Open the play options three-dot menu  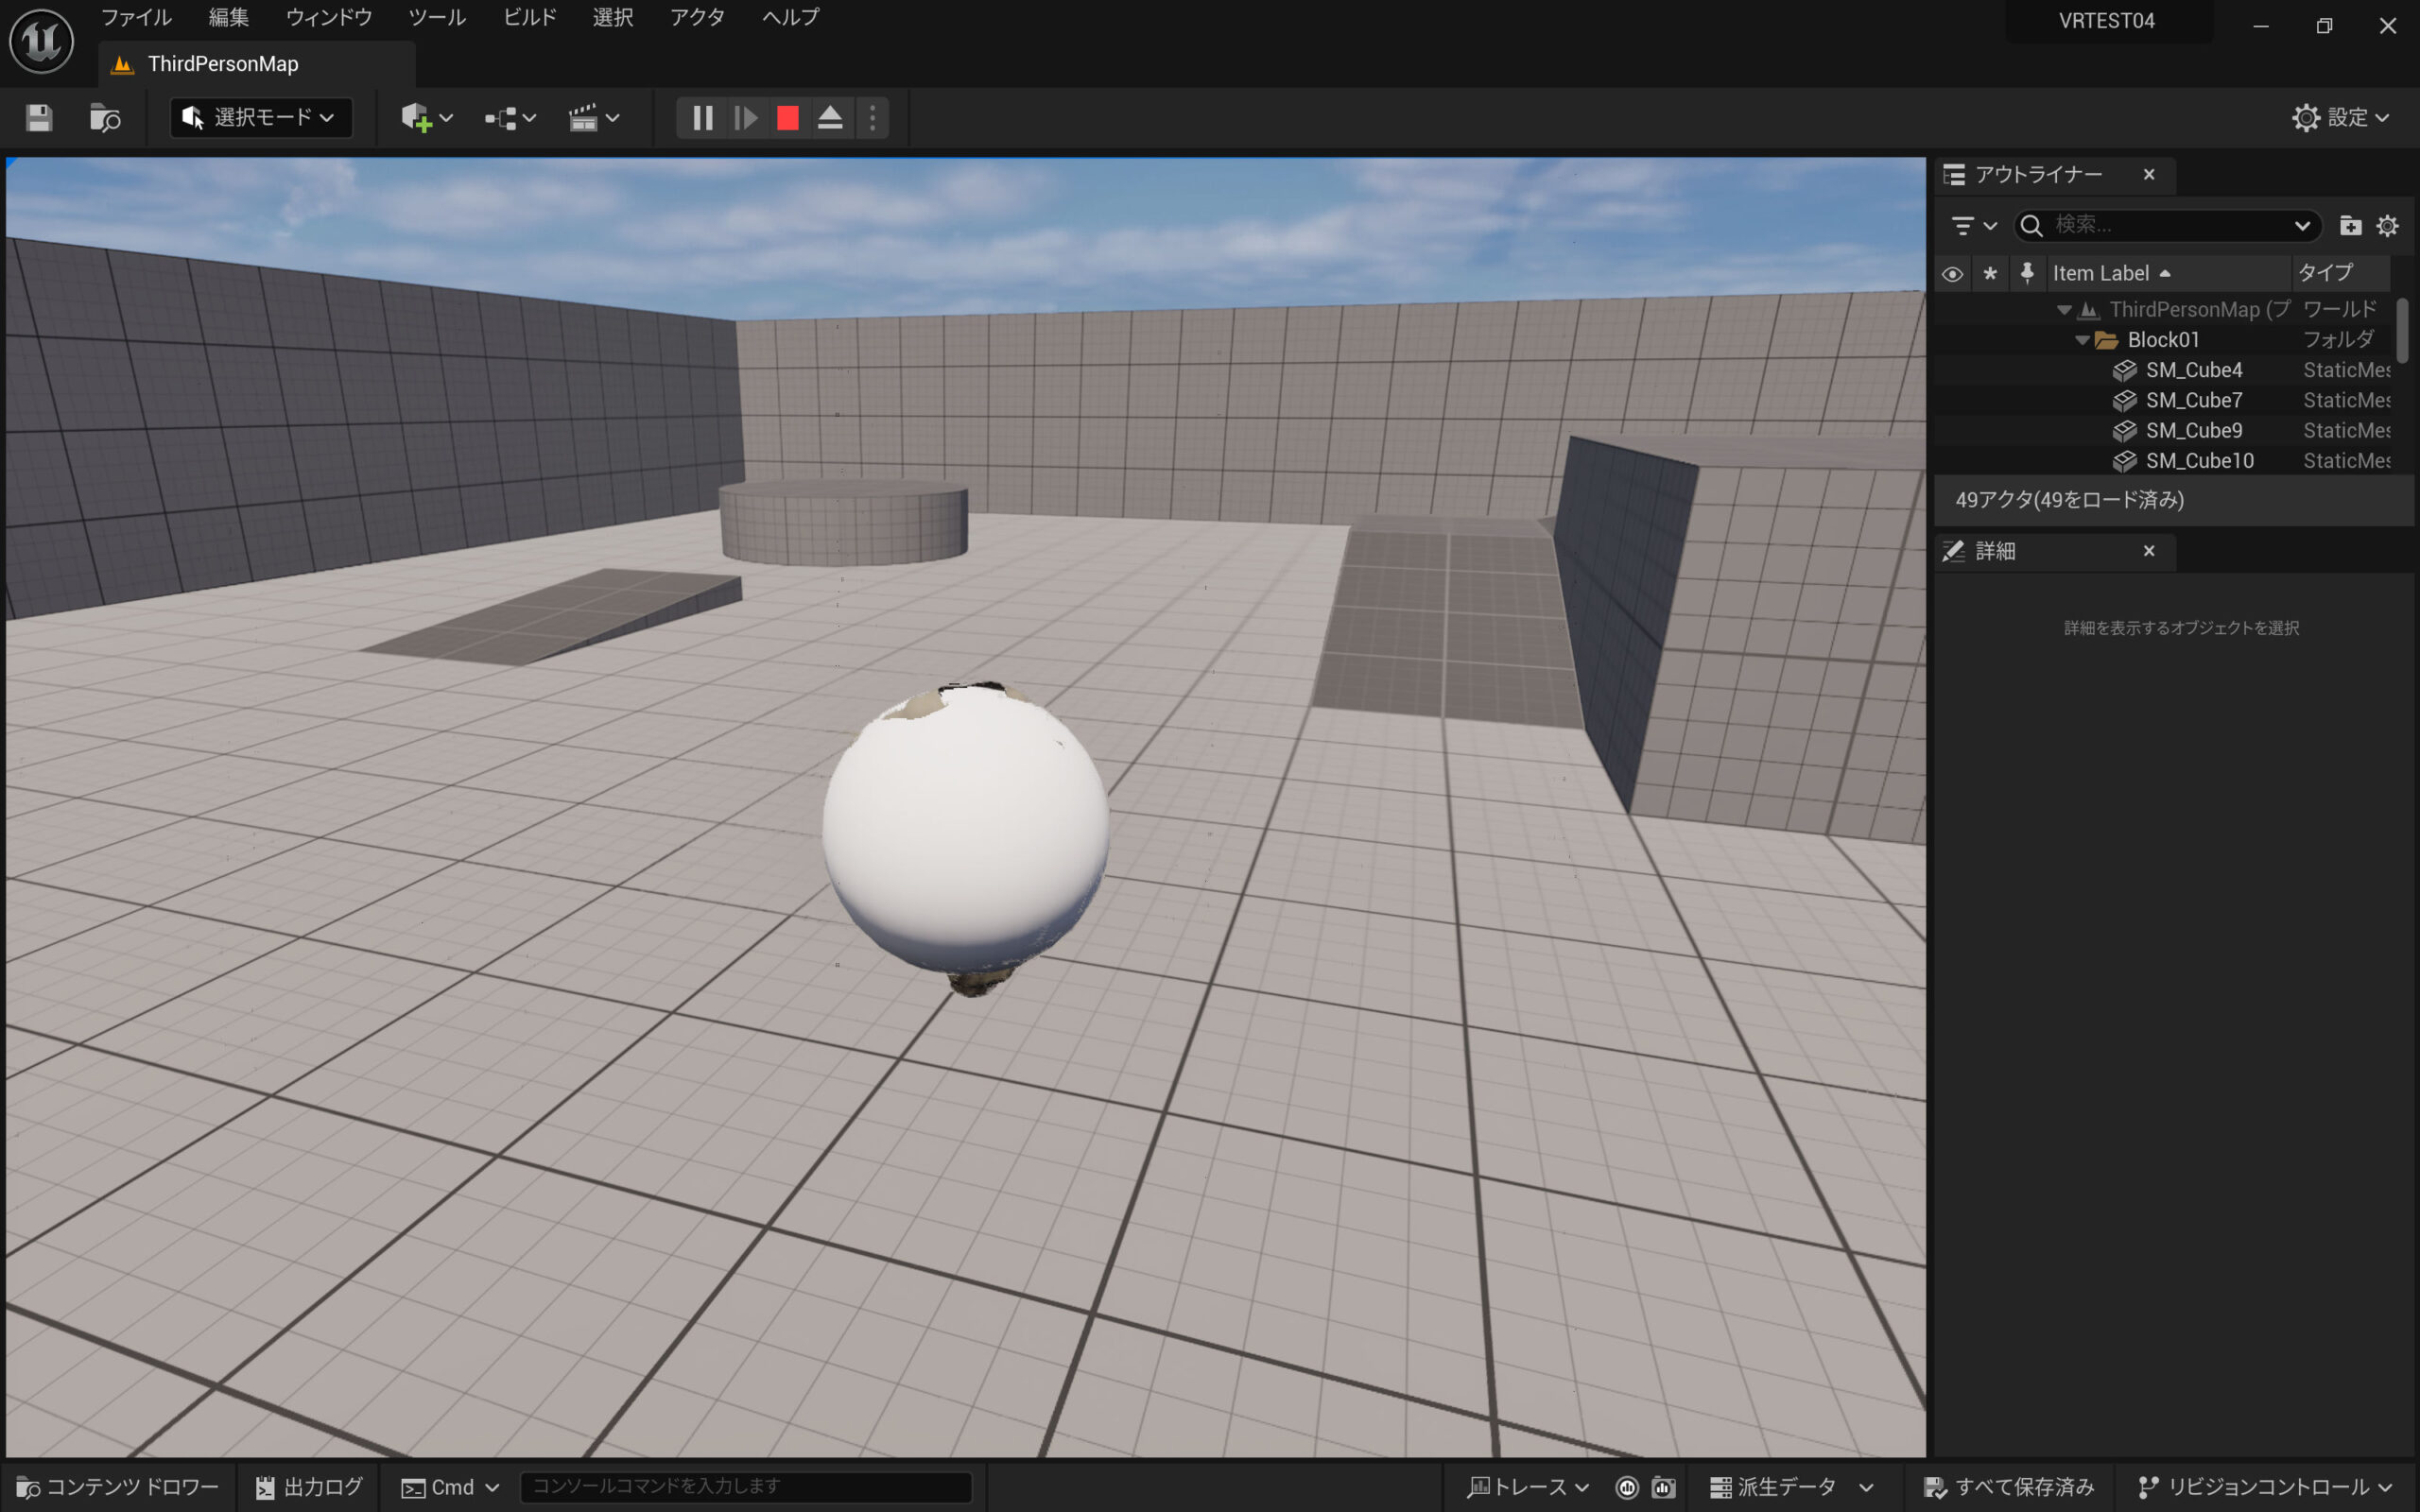pyautogui.click(x=873, y=118)
